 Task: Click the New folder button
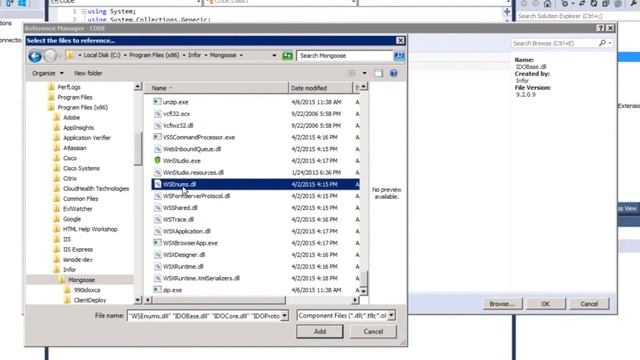pyautogui.click(x=88, y=73)
